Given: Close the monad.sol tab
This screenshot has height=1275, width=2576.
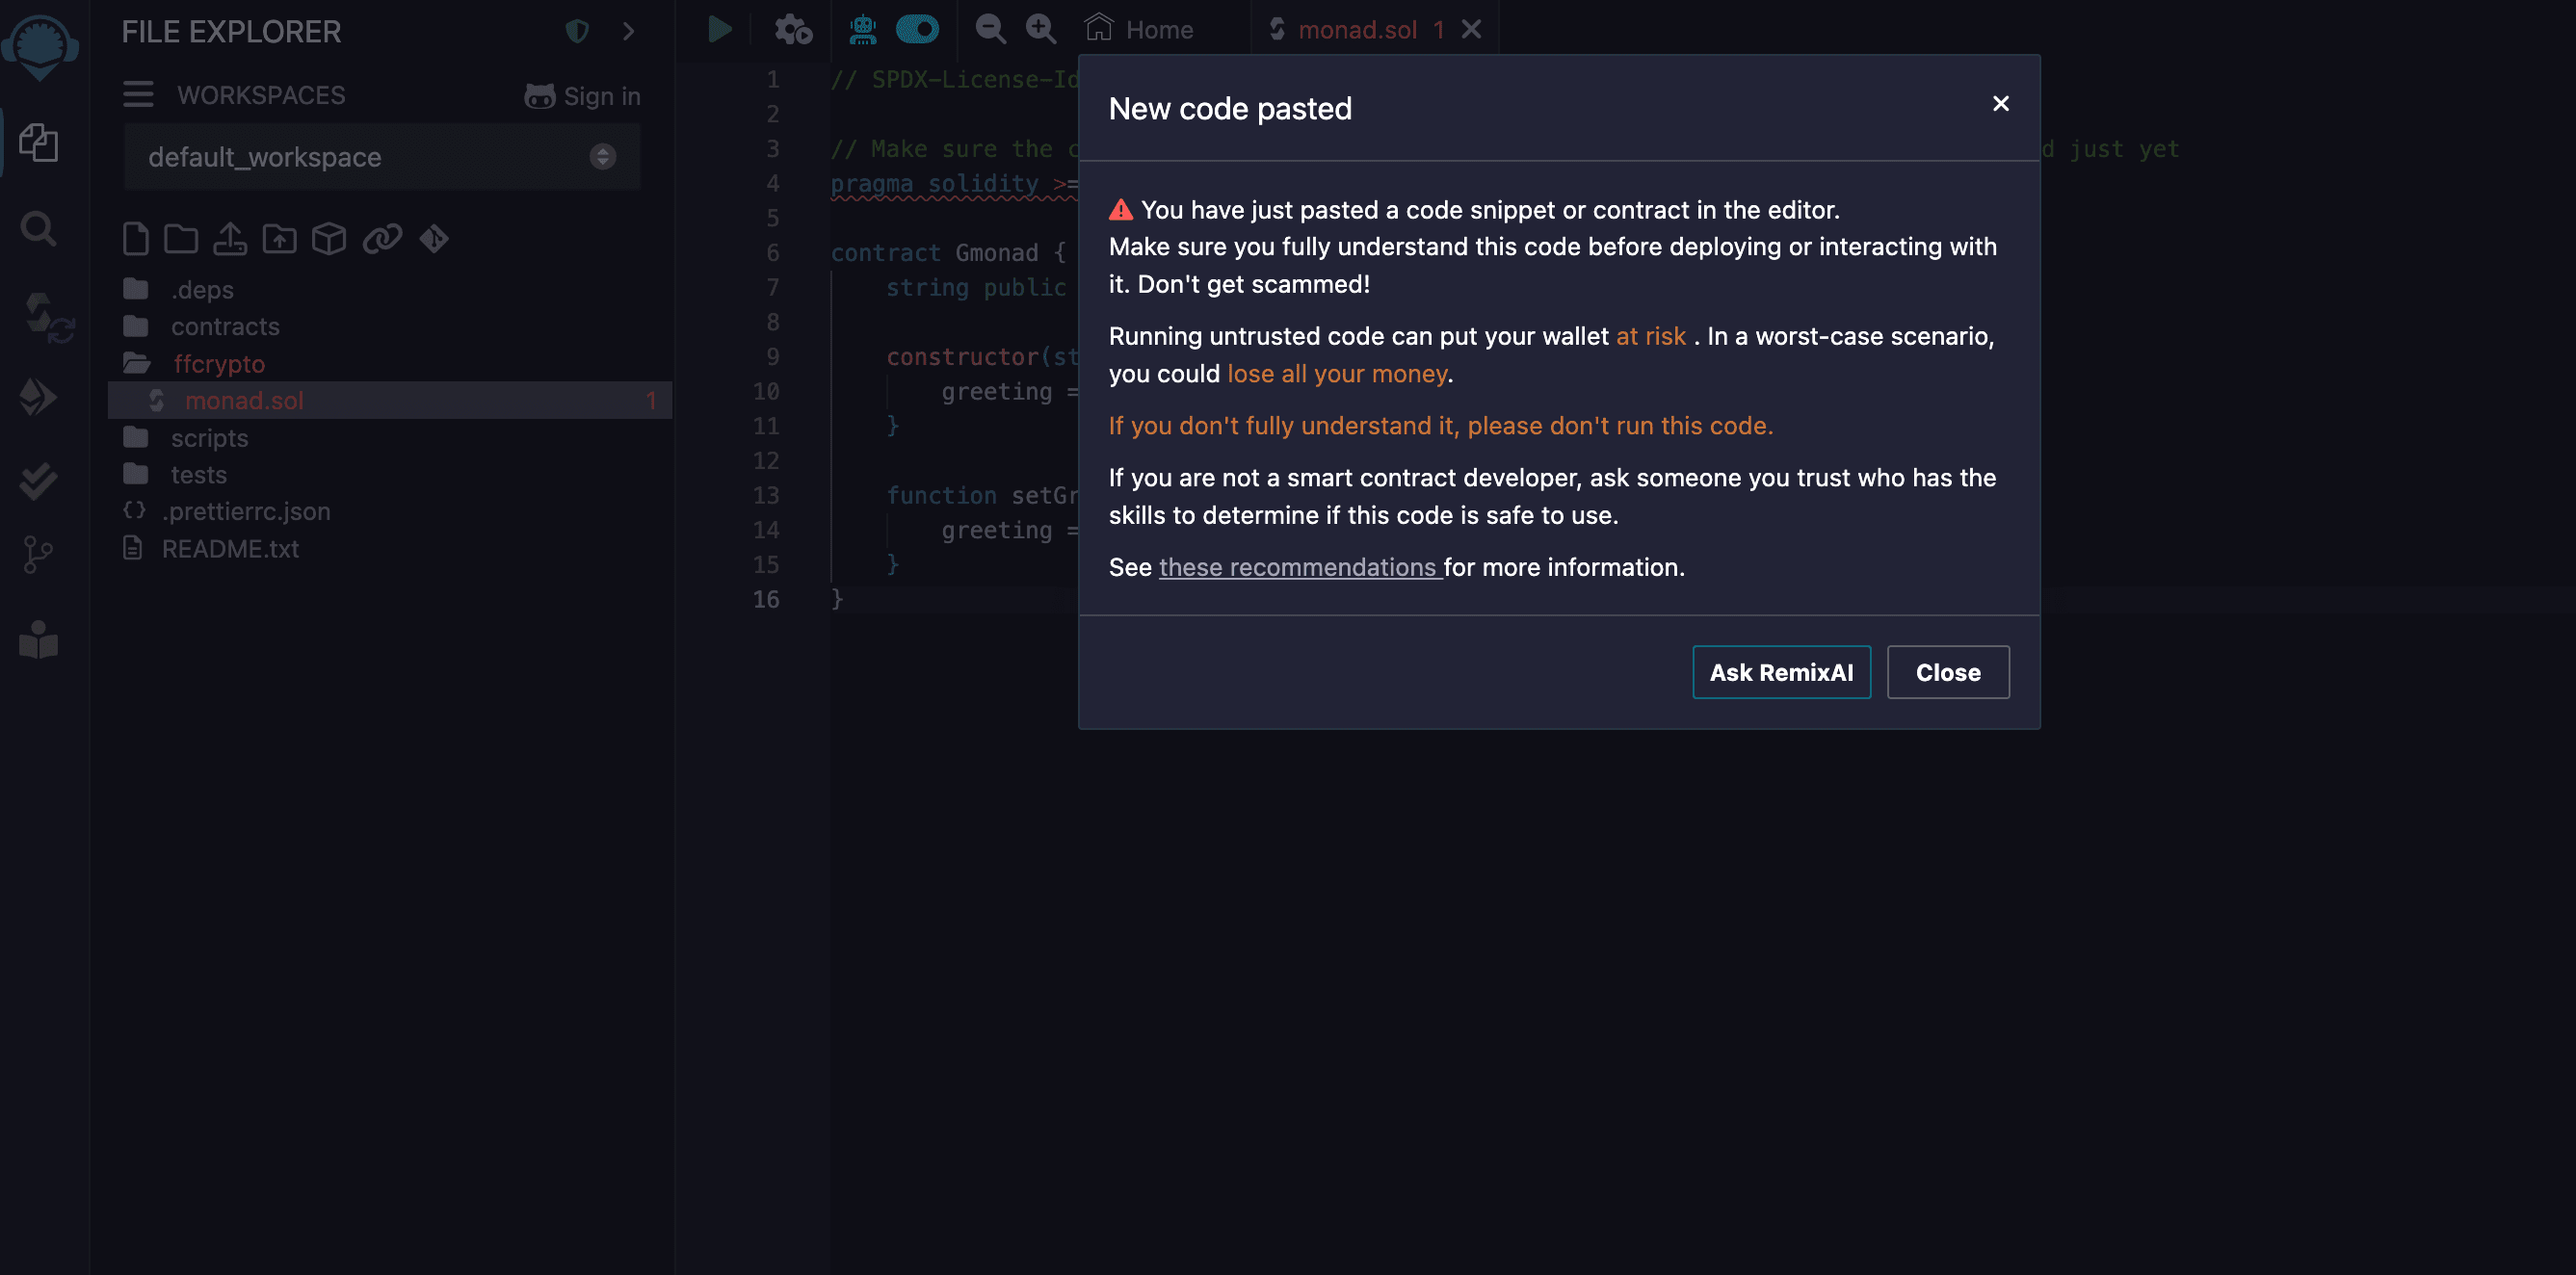Looking at the screenshot, I should (1471, 29).
